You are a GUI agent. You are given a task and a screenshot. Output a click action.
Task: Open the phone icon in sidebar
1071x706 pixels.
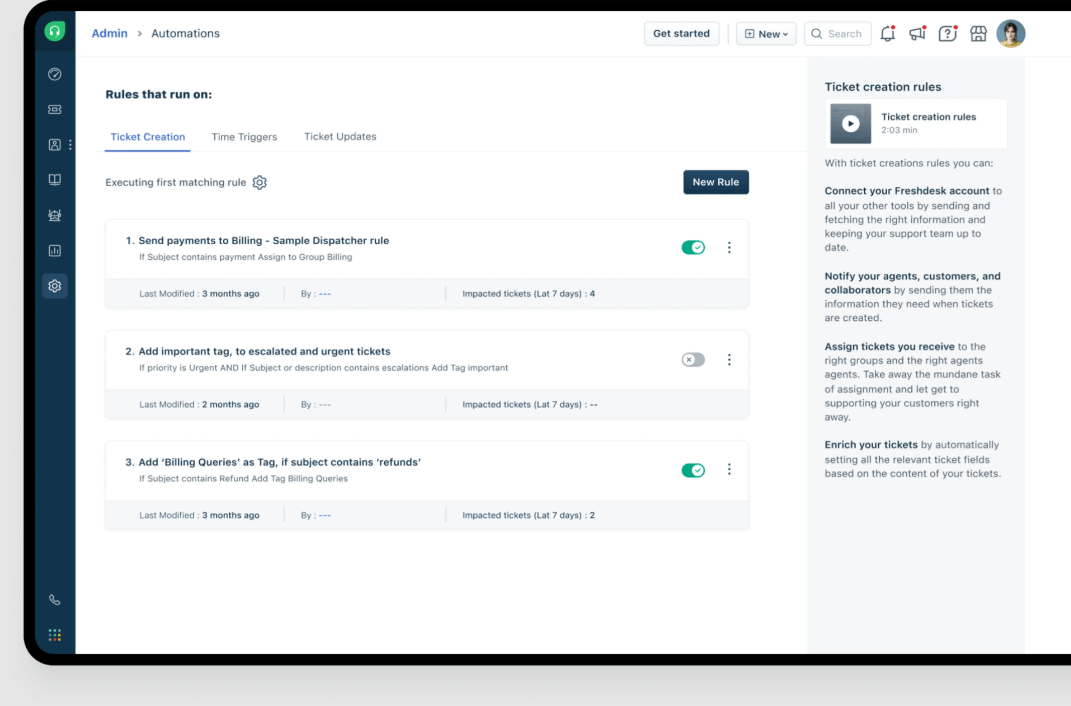coord(55,600)
